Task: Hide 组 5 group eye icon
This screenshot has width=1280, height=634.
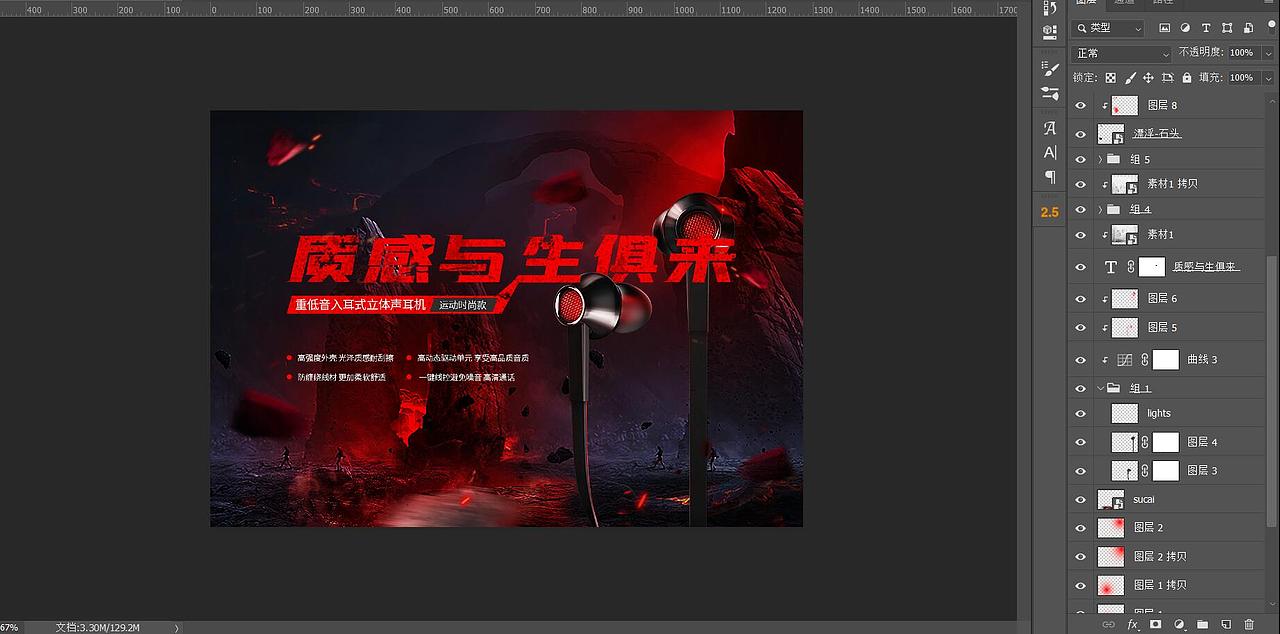Action: pyautogui.click(x=1080, y=159)
